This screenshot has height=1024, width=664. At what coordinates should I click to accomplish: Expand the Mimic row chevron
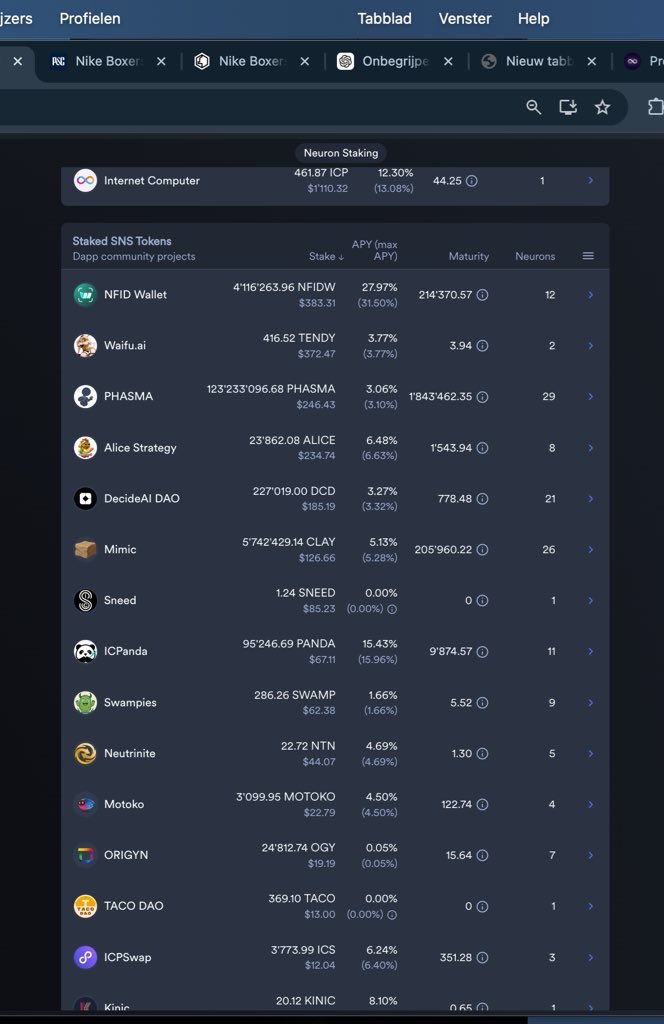pos(590,550)
